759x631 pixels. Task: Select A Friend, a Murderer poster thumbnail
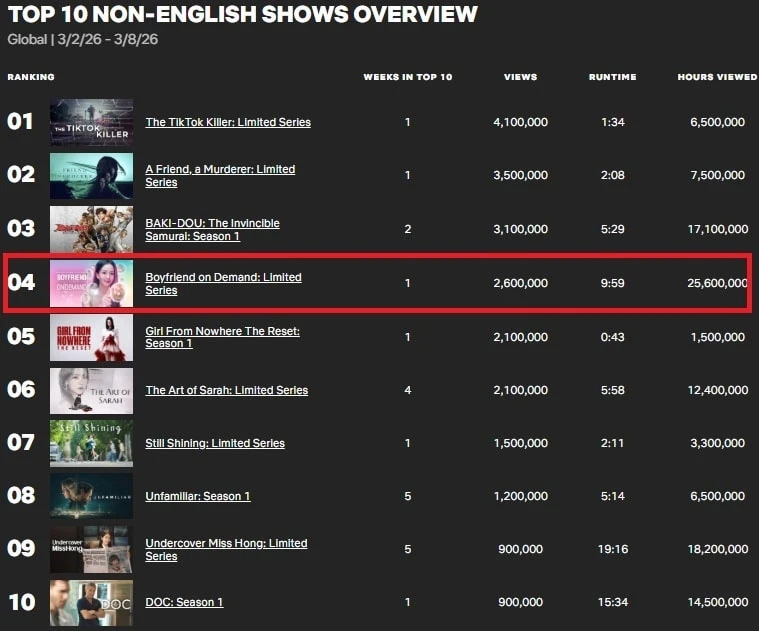[x=91, y=176]
